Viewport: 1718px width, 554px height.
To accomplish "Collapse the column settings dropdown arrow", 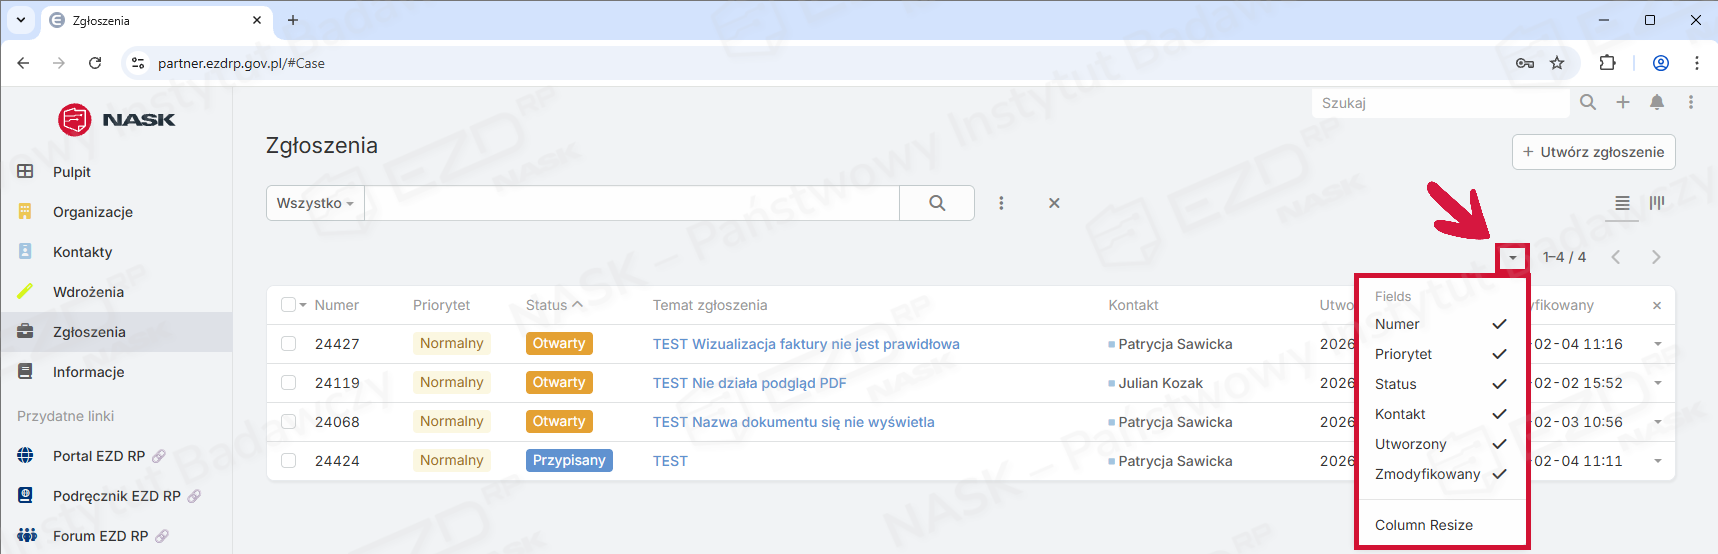I will pos(1513,258).
